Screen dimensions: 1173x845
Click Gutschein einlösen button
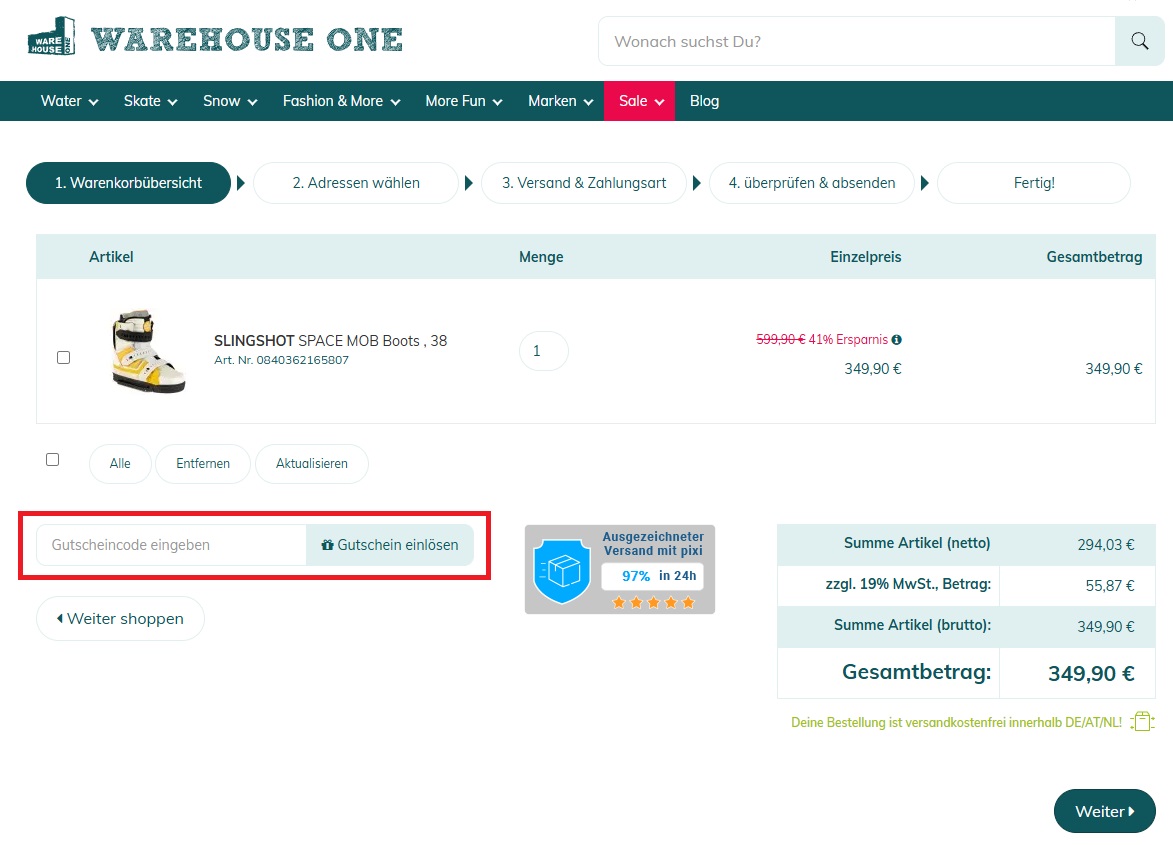click(390, 544)
